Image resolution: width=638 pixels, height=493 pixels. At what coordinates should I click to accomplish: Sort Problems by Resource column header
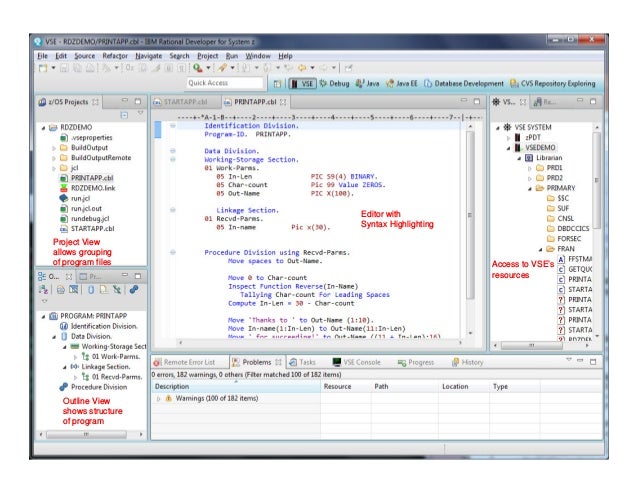tap(346, 386)
